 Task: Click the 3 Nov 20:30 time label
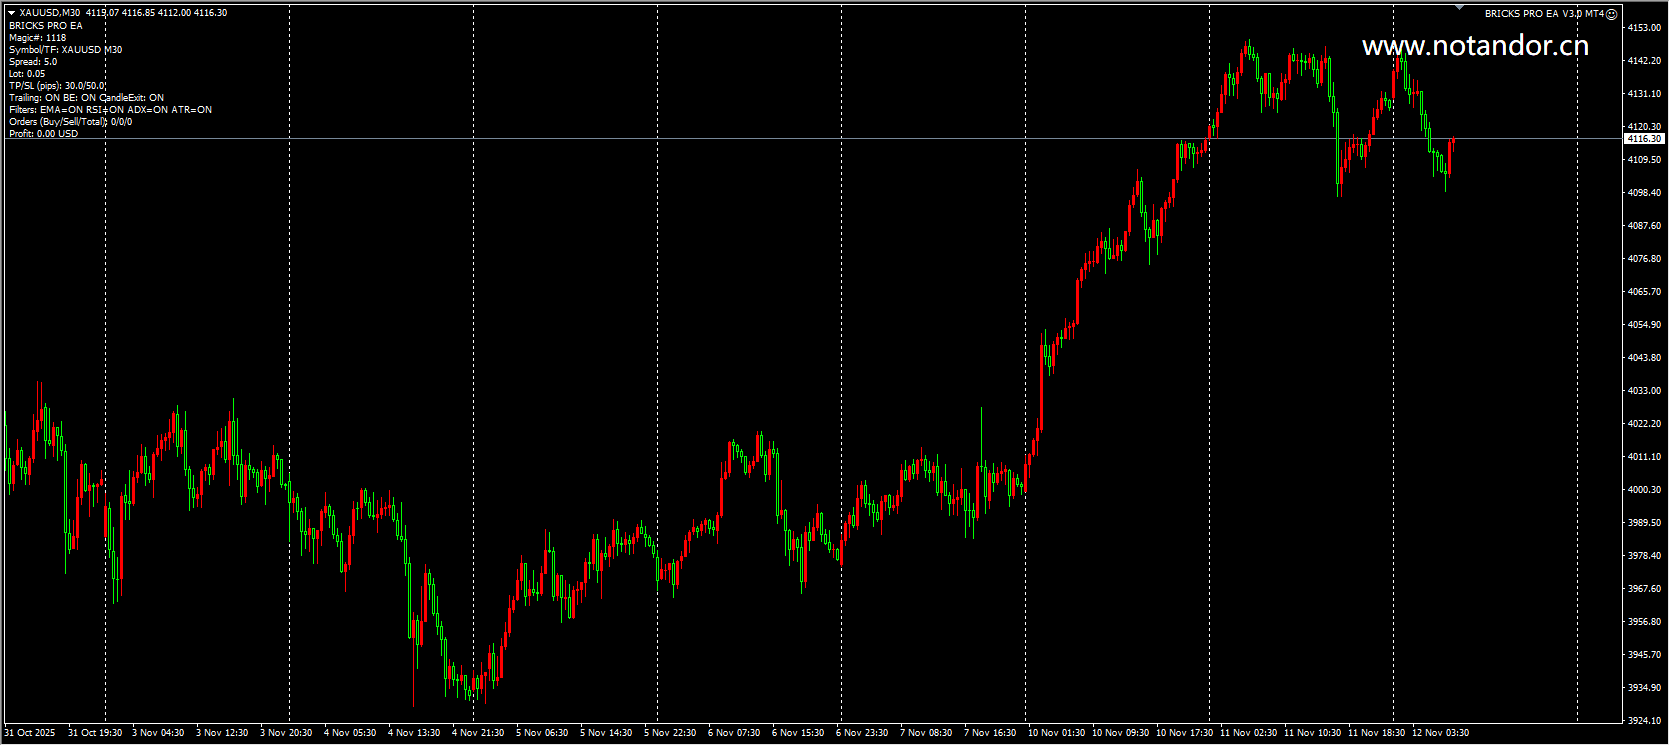point(286,733)
